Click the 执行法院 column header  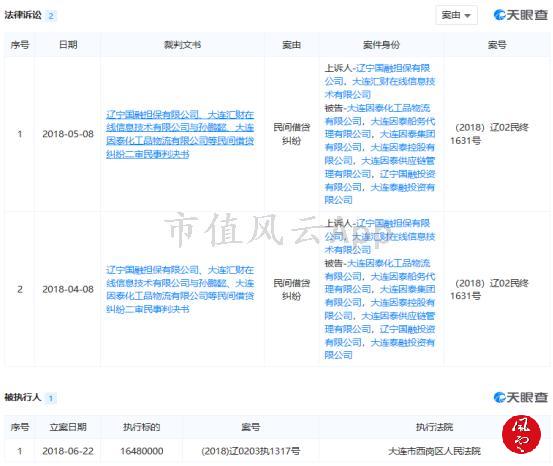click(434, 427)
